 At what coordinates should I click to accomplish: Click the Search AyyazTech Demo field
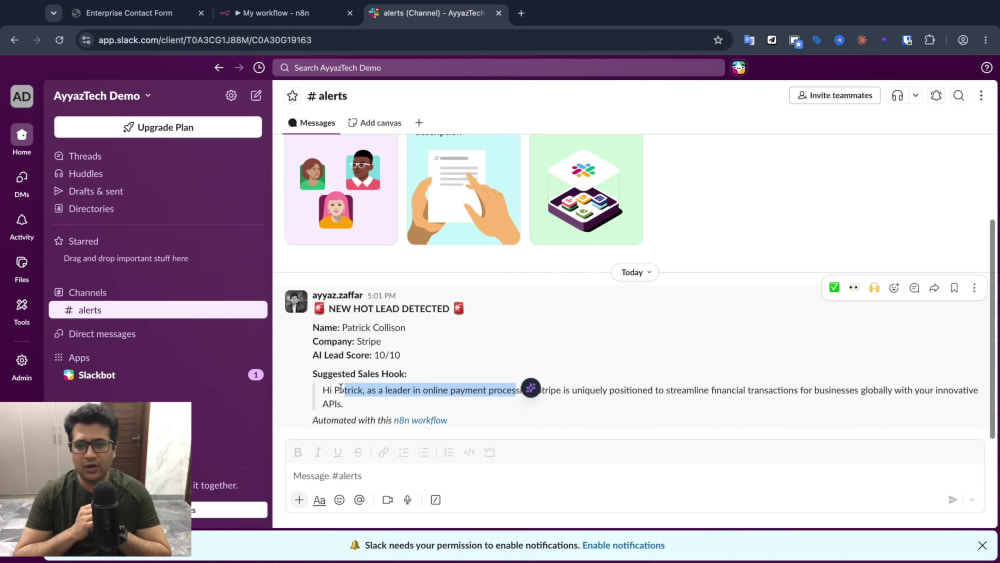click(499, 68)
